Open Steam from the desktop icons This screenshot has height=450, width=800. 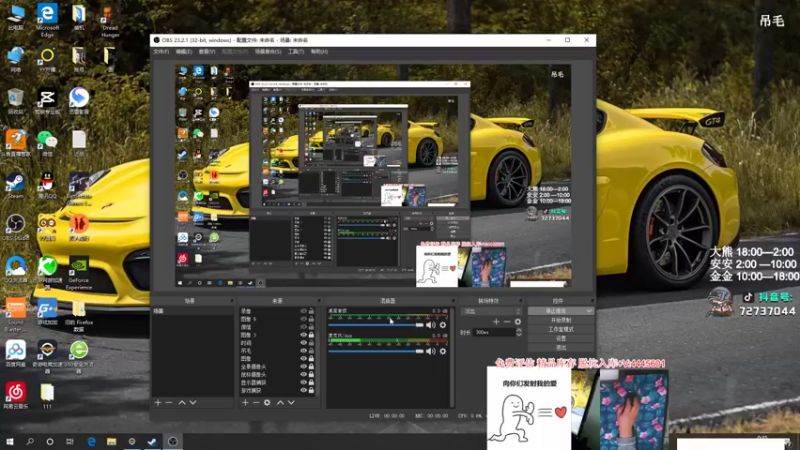click(15, 182)
